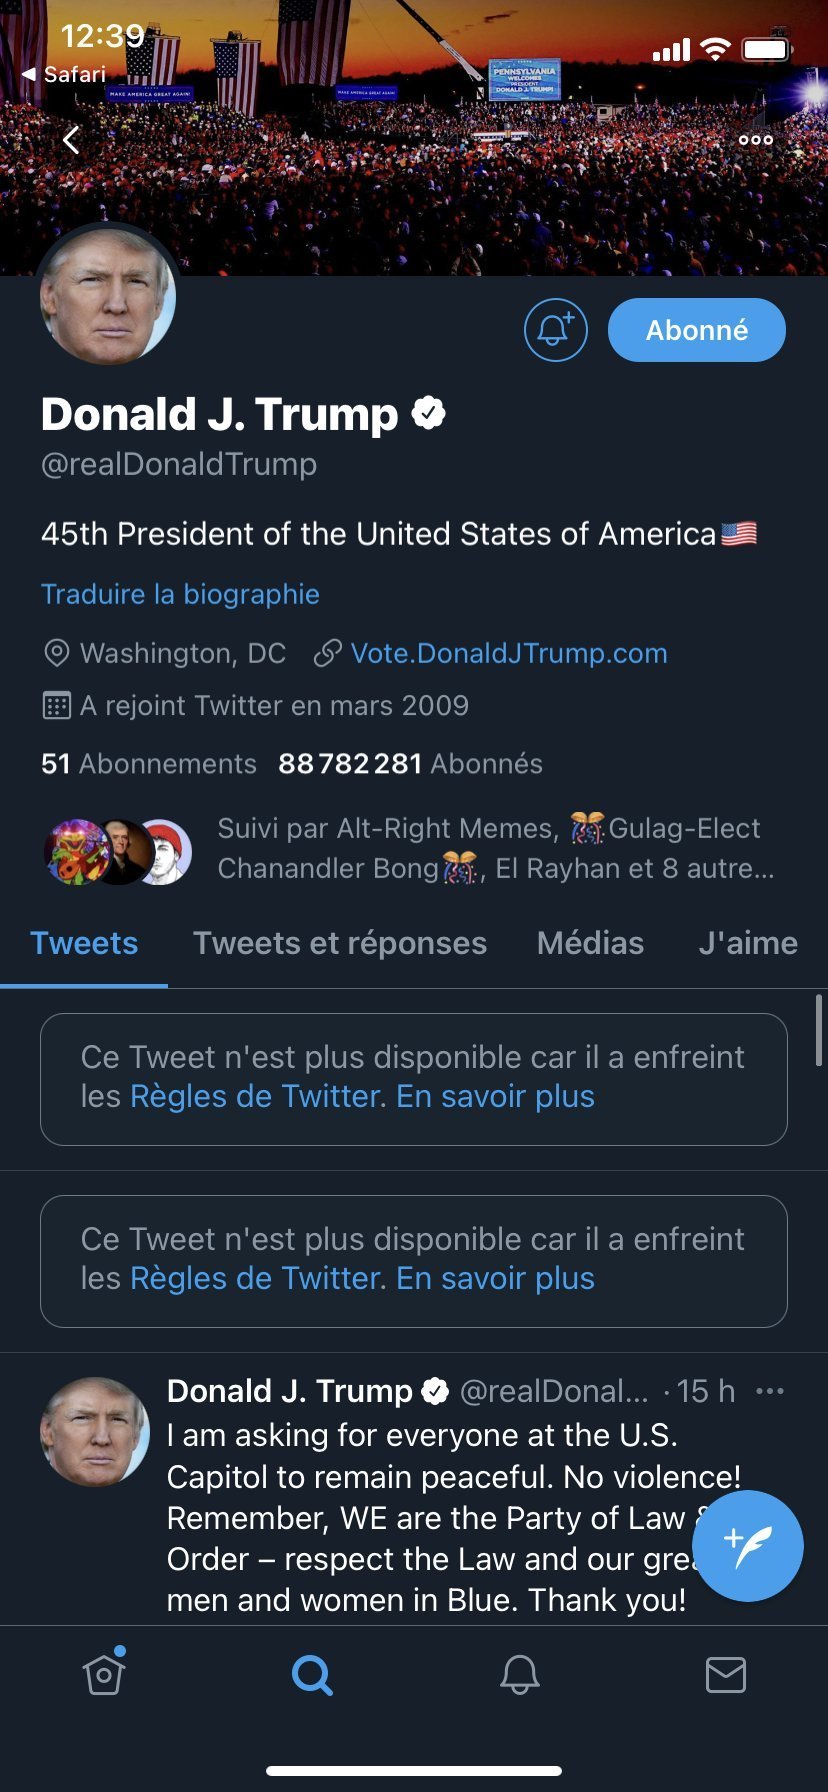The height and width of the screenshot is (1792, 828).
Task: Open the Vote.DonaldJTrump.com website link
Action: coord(508,653)
